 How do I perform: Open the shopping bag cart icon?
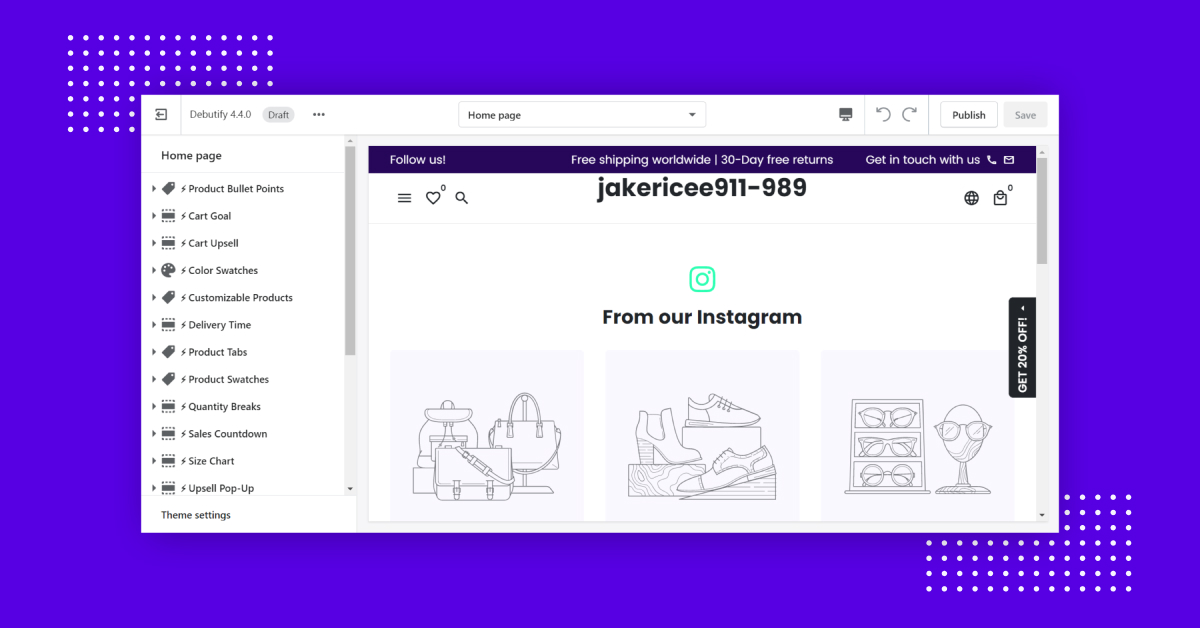coord(1000,198)
